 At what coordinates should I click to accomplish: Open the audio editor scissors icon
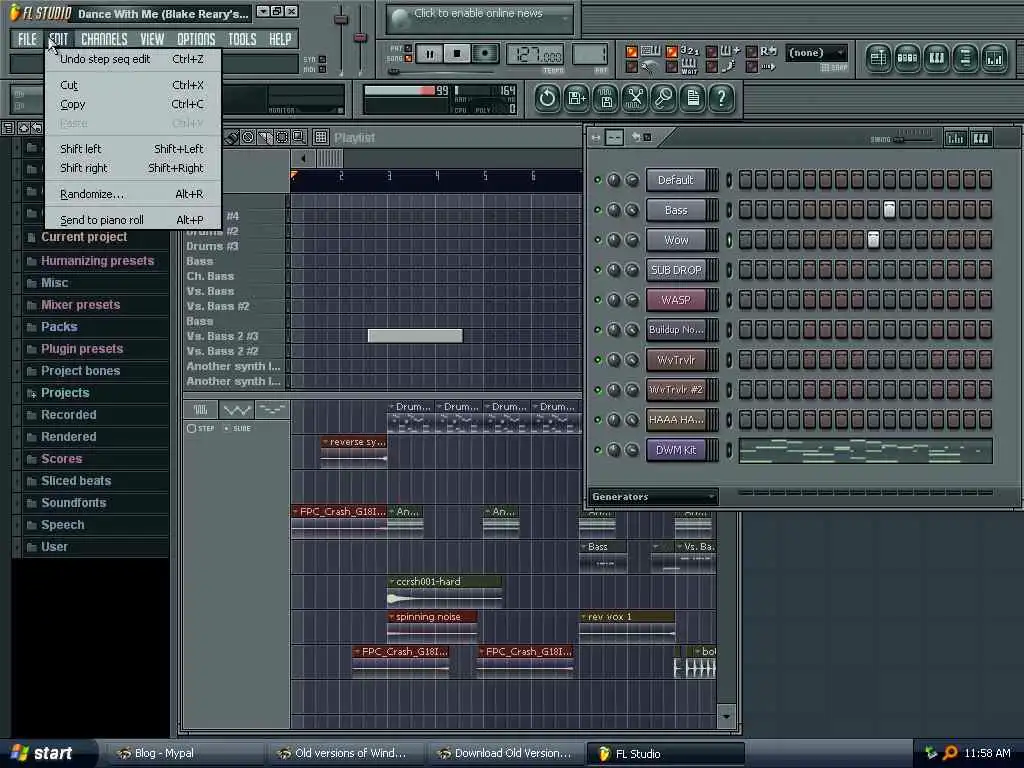[x=635, y=98]
